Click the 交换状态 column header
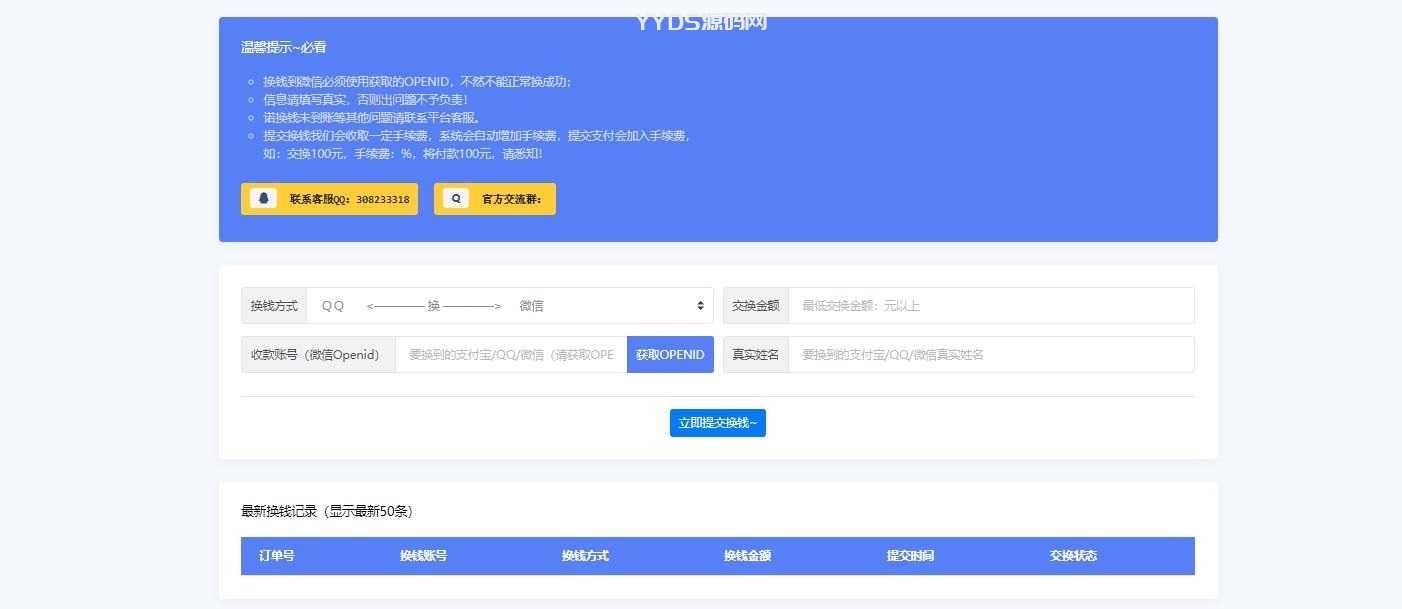 click(x=1074, y=555)
